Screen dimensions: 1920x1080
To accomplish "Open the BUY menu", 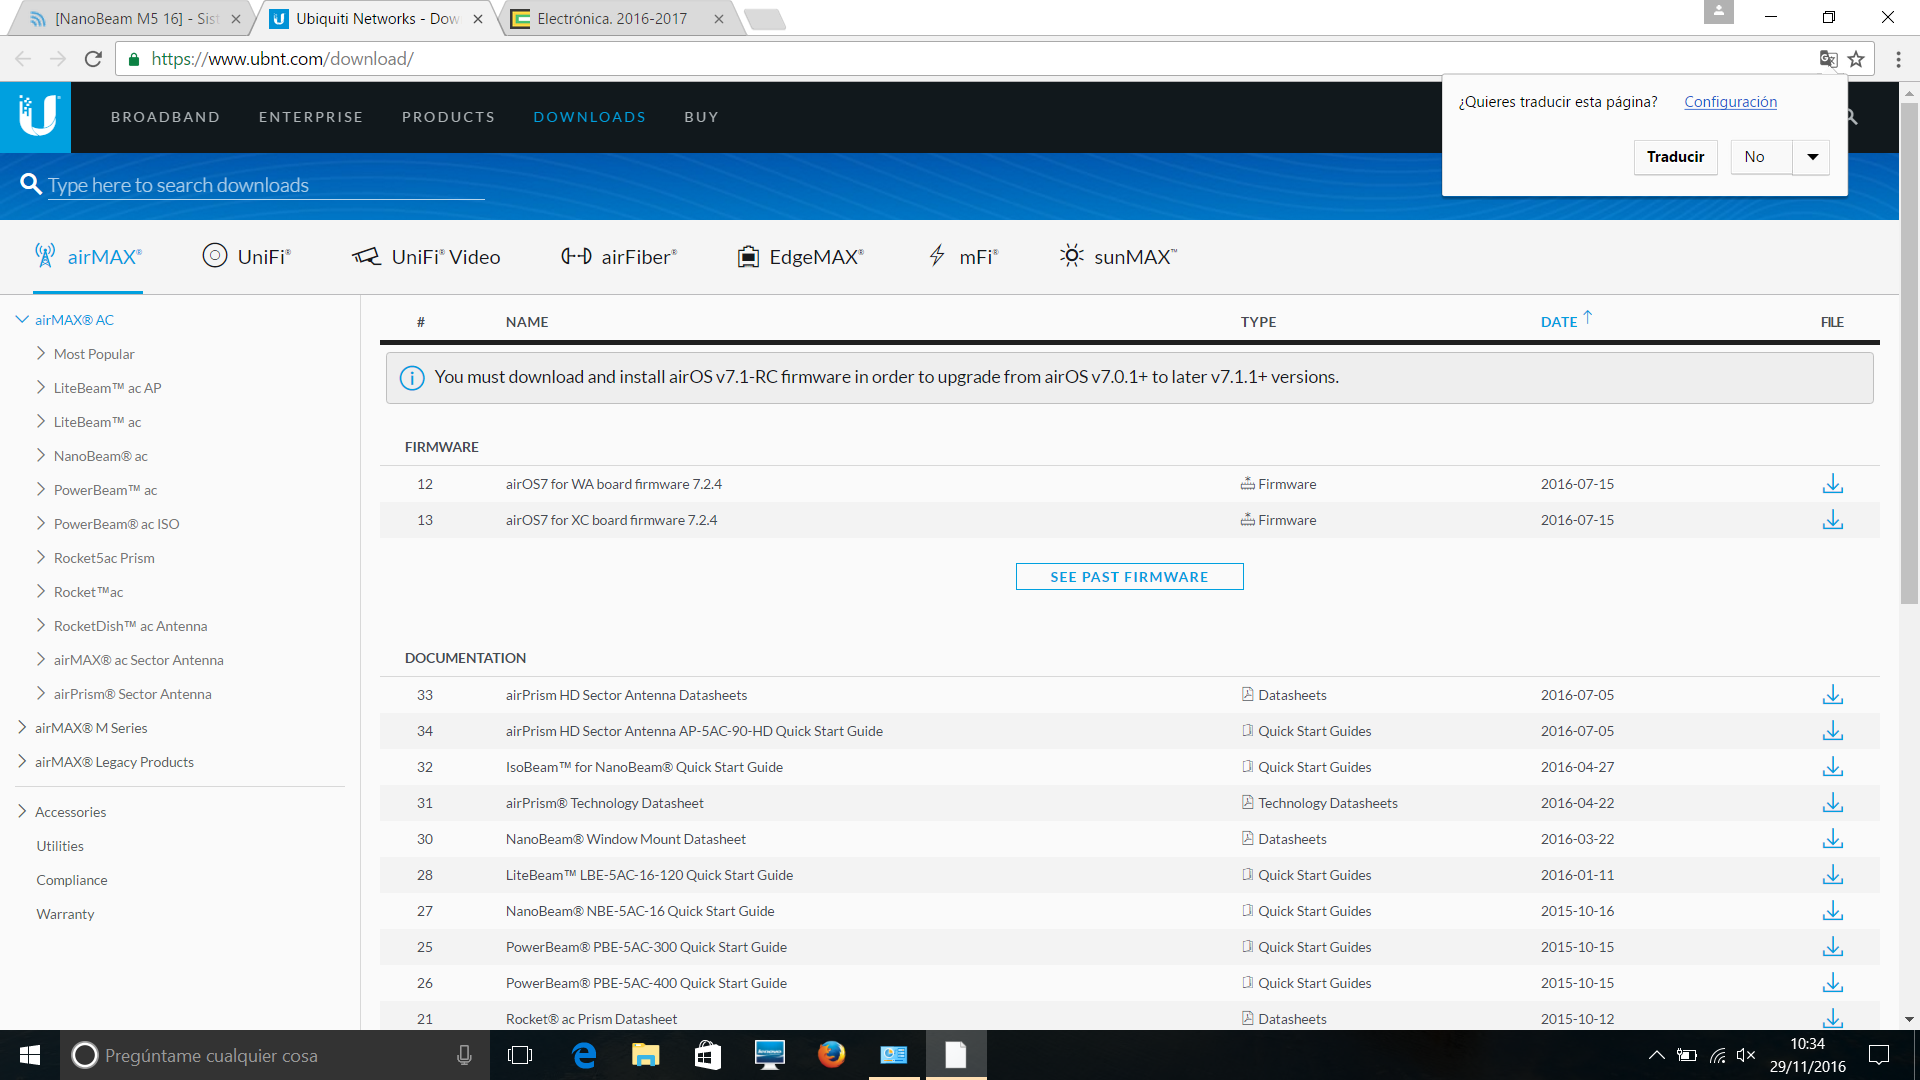I will pyautogui.click(x=702, y=117).
